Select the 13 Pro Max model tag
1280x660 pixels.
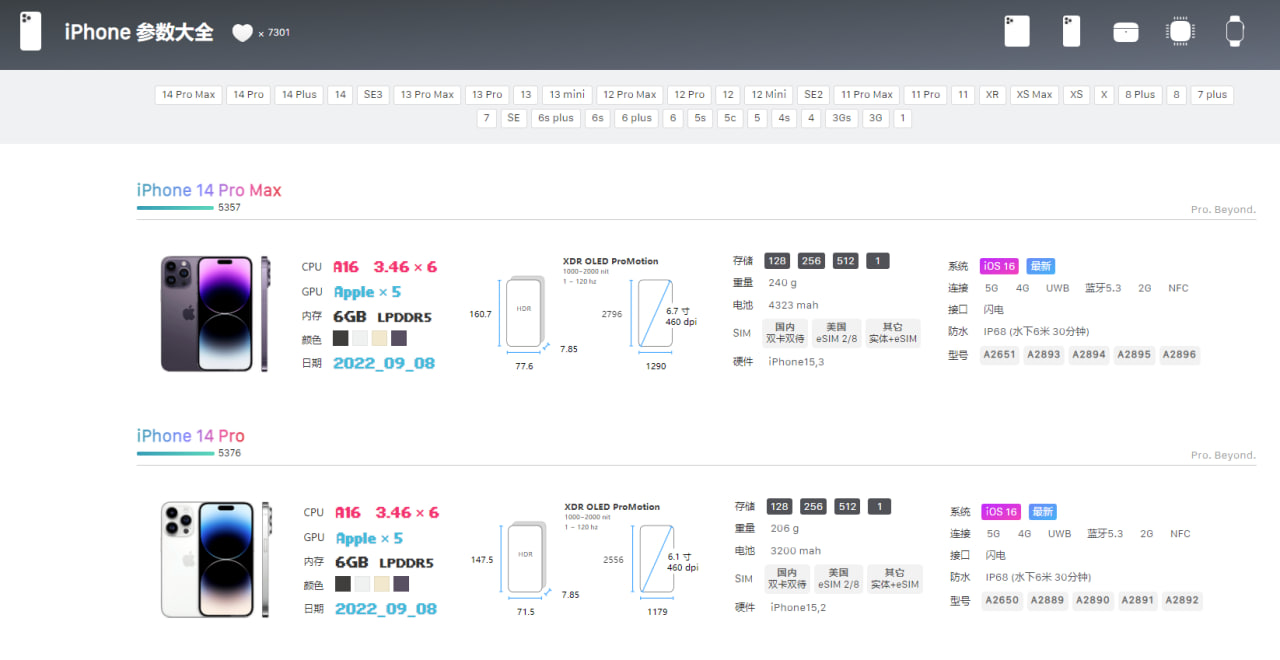point(427,95)
